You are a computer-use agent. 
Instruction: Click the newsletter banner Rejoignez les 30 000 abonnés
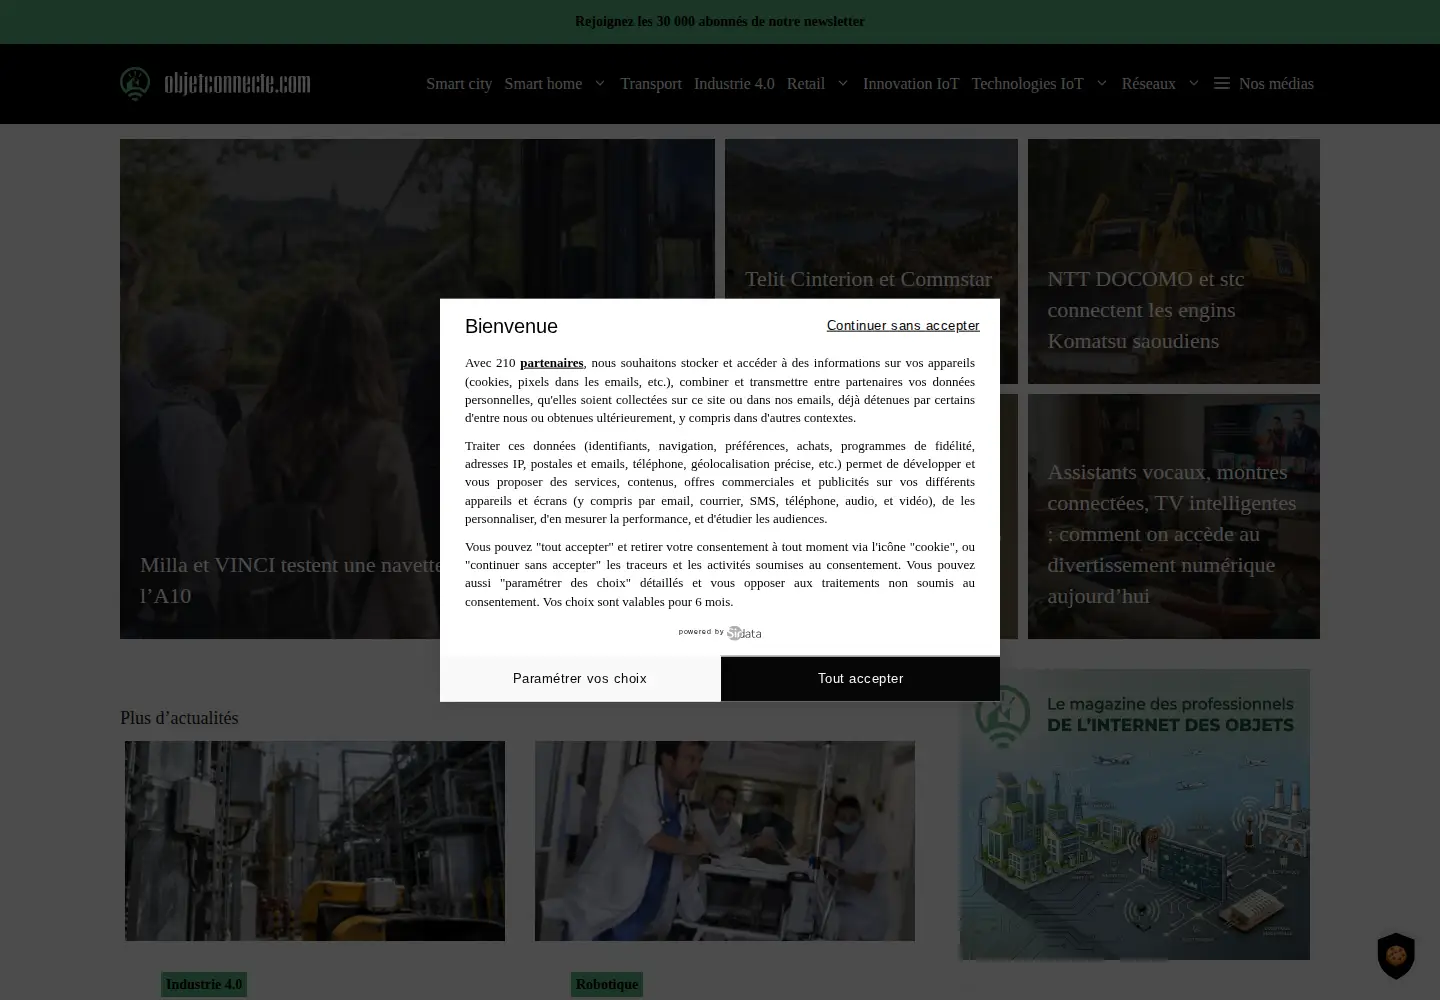pyautogui.click(x=720, y=22)
